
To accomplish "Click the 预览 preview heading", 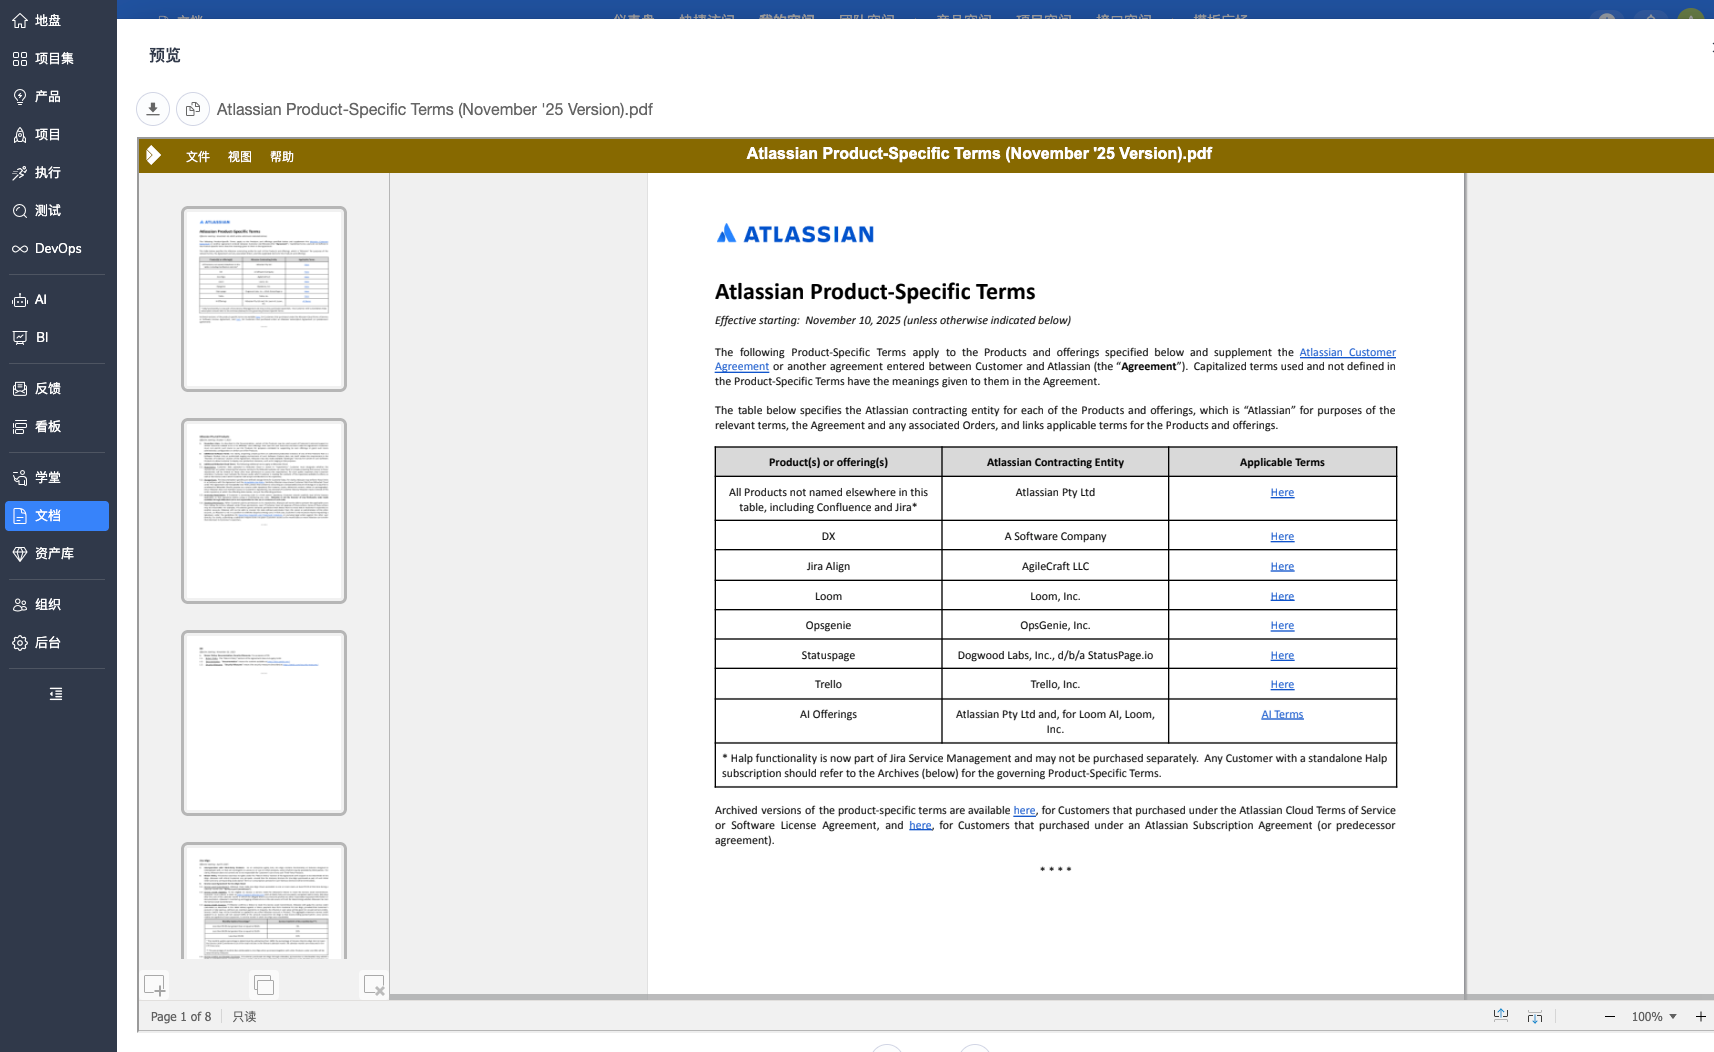I will point(165,55).
